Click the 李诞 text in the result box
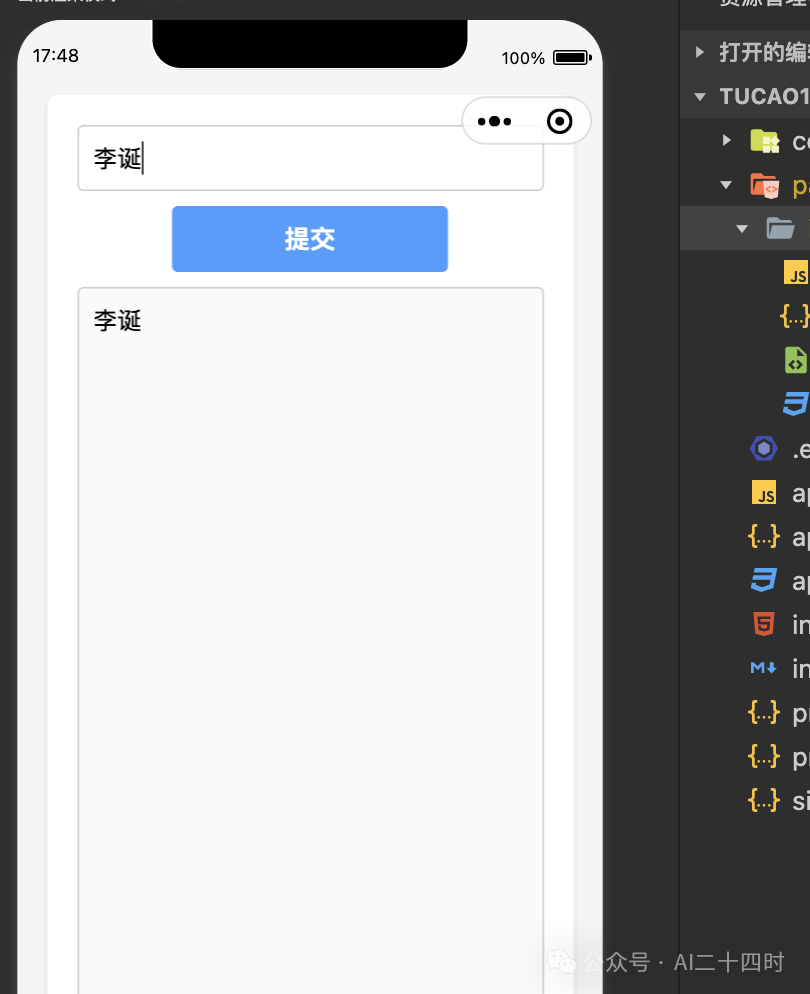This screenshot has width=810, height=994. [117, 320]
